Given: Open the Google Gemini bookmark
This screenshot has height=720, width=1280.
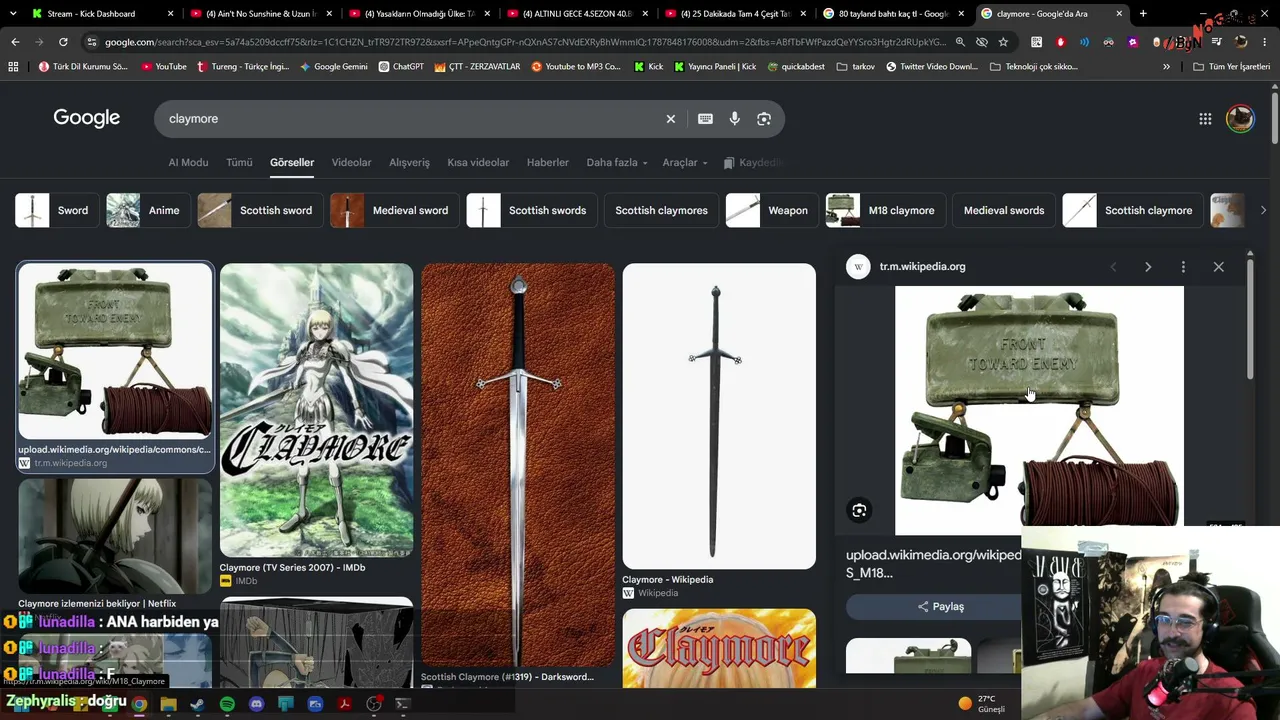Looking at the screenshot, I should 334,67.
